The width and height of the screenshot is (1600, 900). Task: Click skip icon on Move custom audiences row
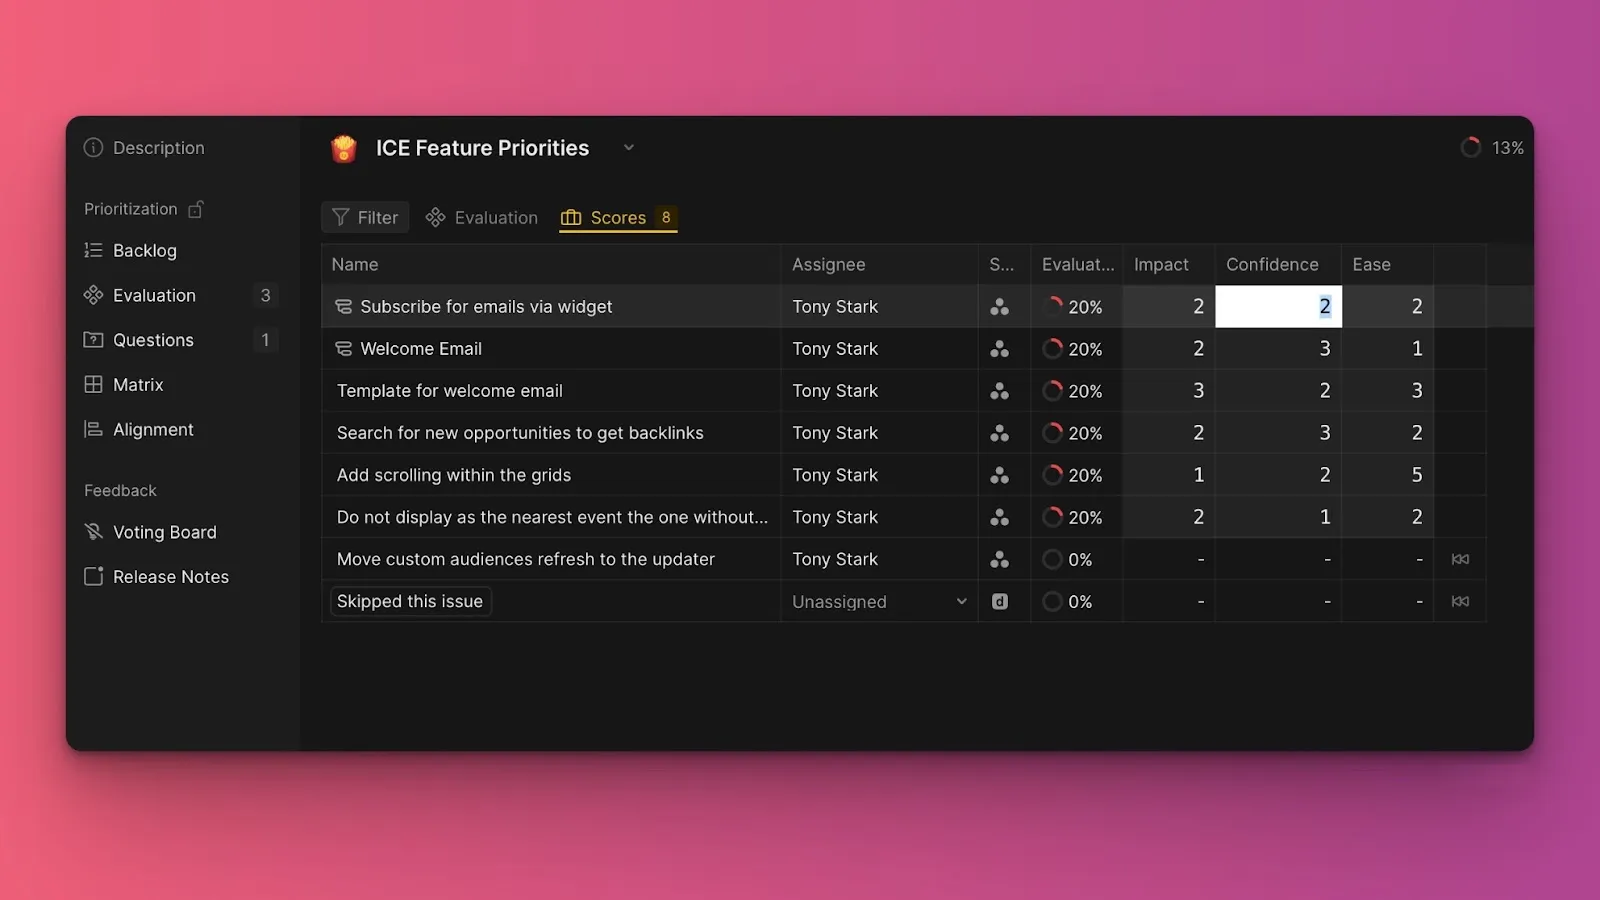tap(1460, 560)
